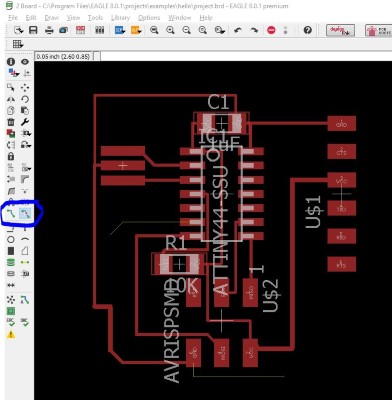This screenshot has width=392, height=400.
Task: Open the Draw menu
Action: [51, 17]
